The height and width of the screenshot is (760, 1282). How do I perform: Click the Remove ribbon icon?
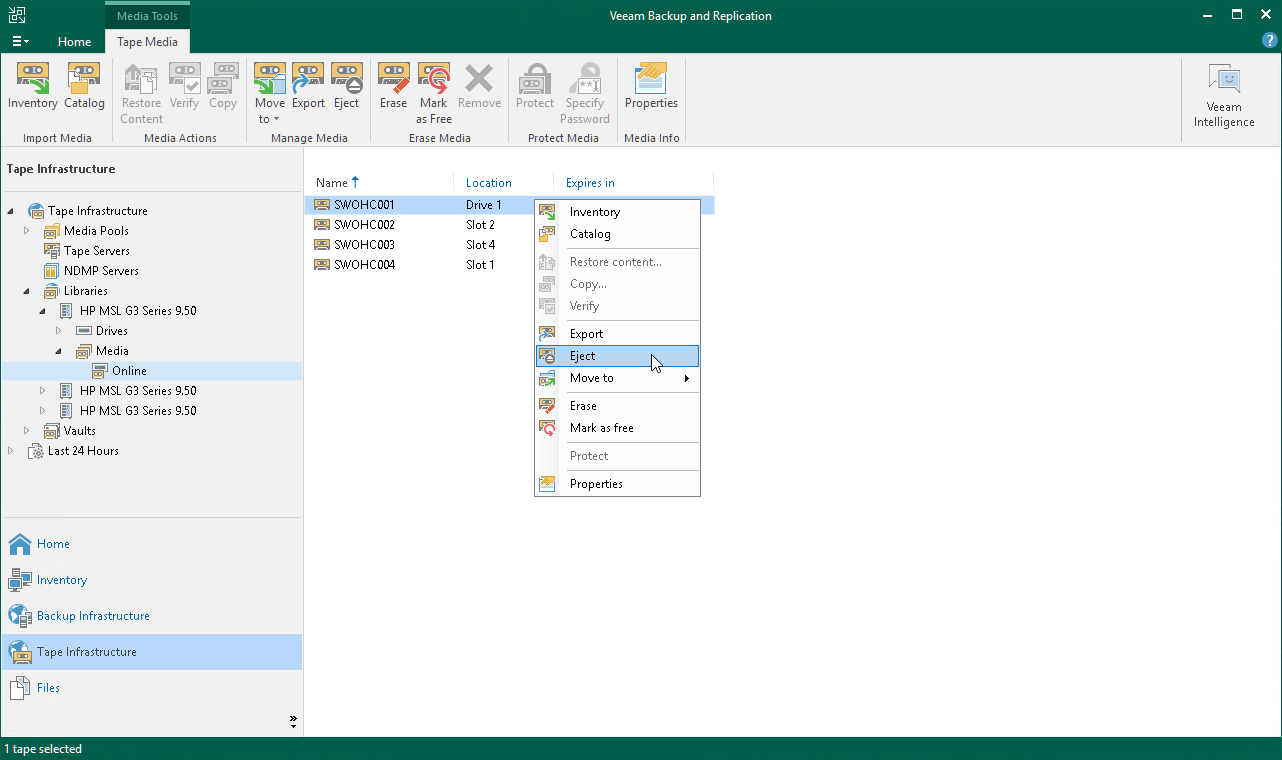pyautogui.click(x=479, y=78)
